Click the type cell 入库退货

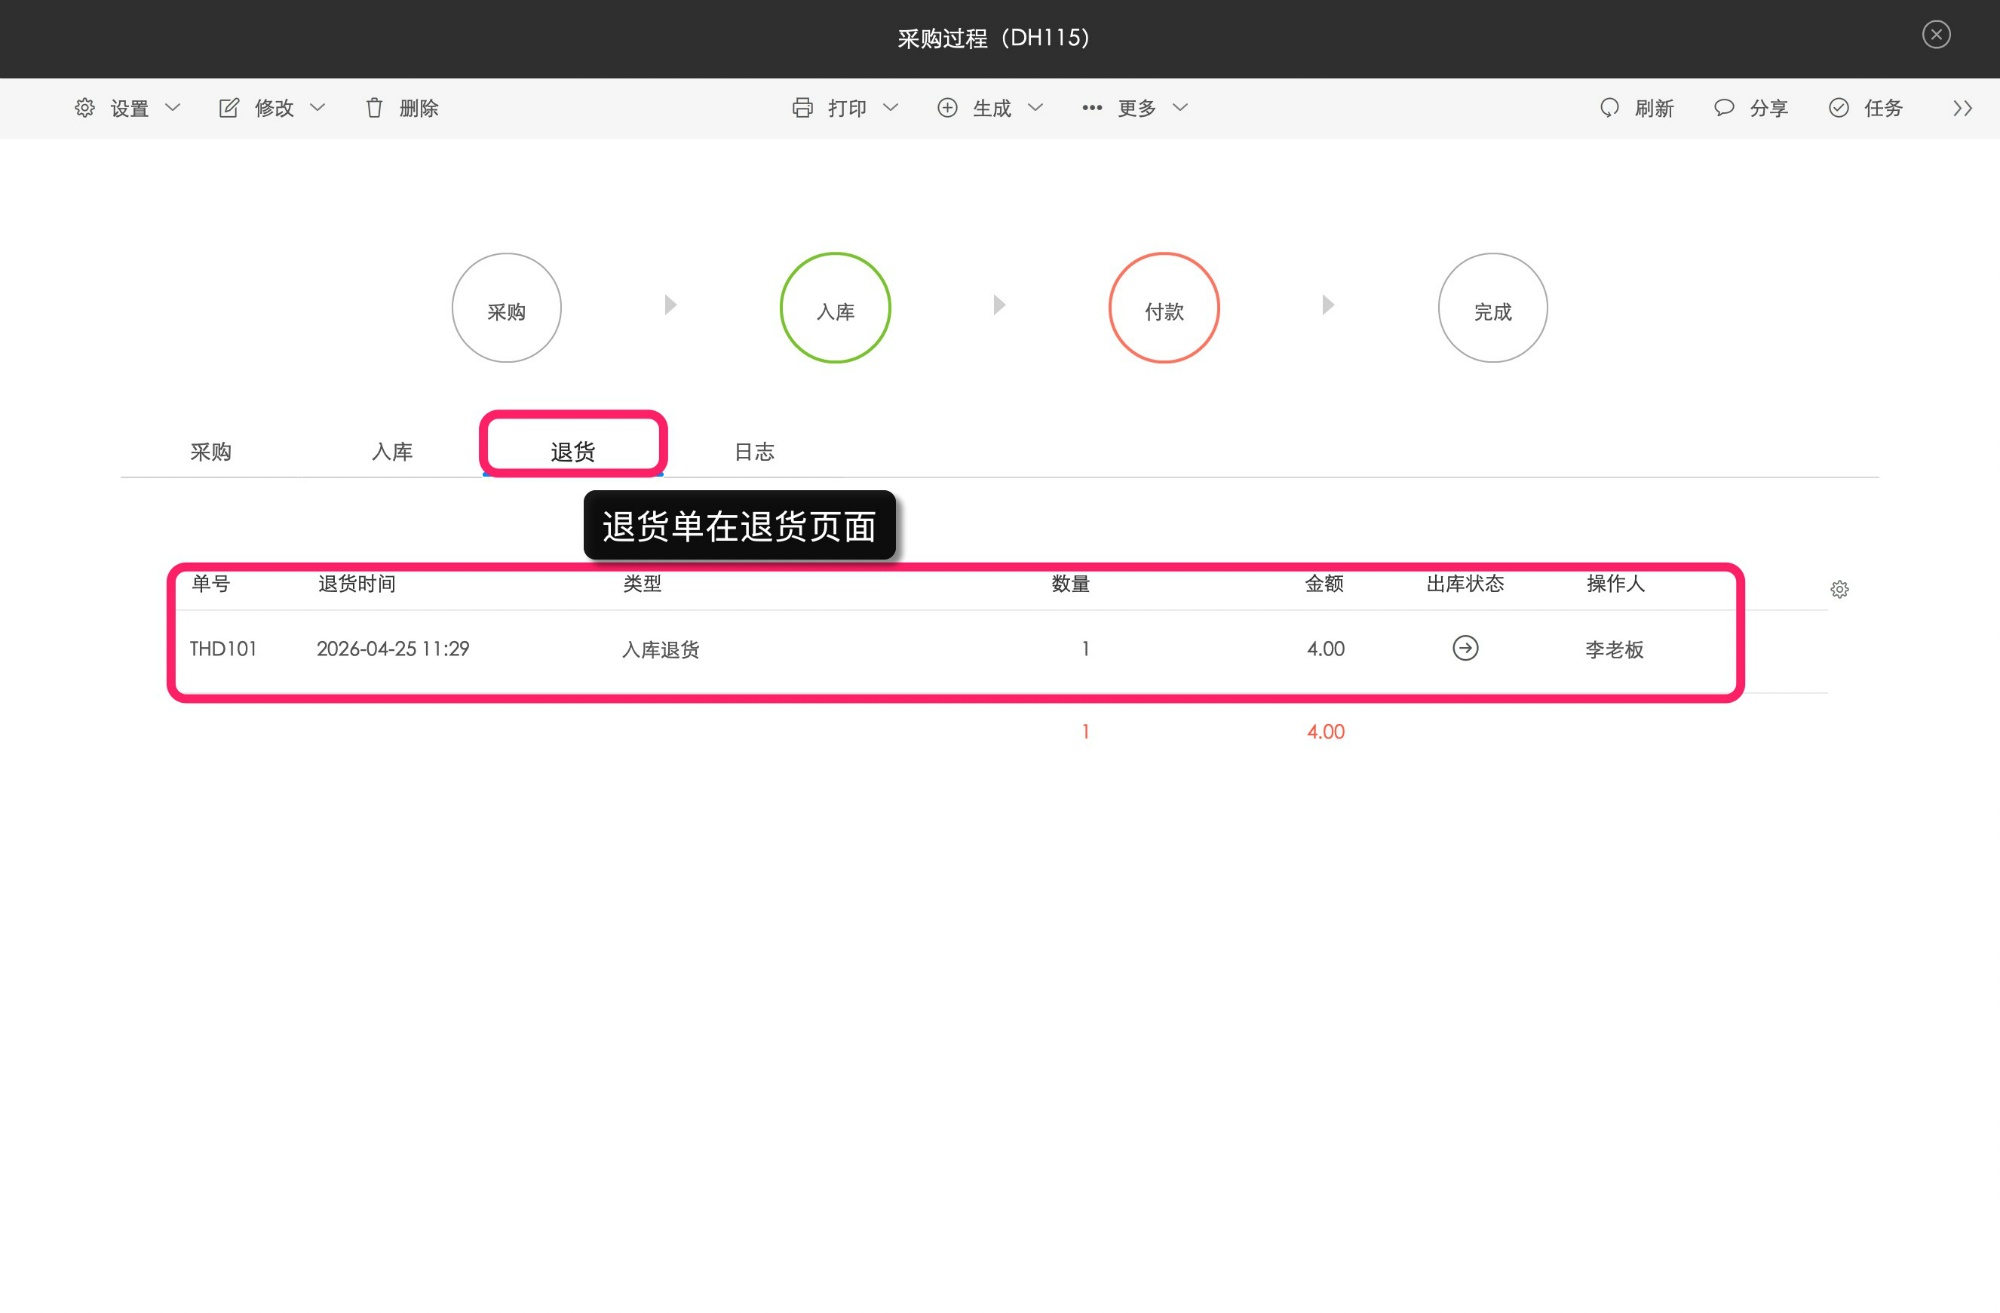[661, 650]
